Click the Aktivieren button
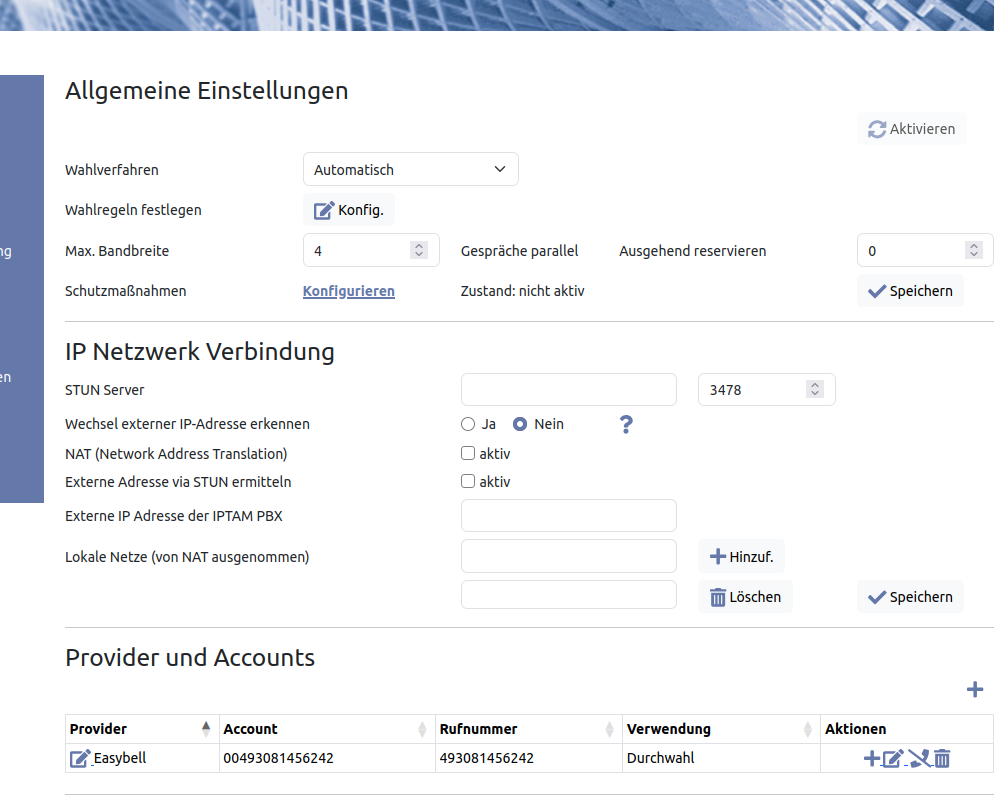This screenshot has height=808, width=1008. click(911, 129)
